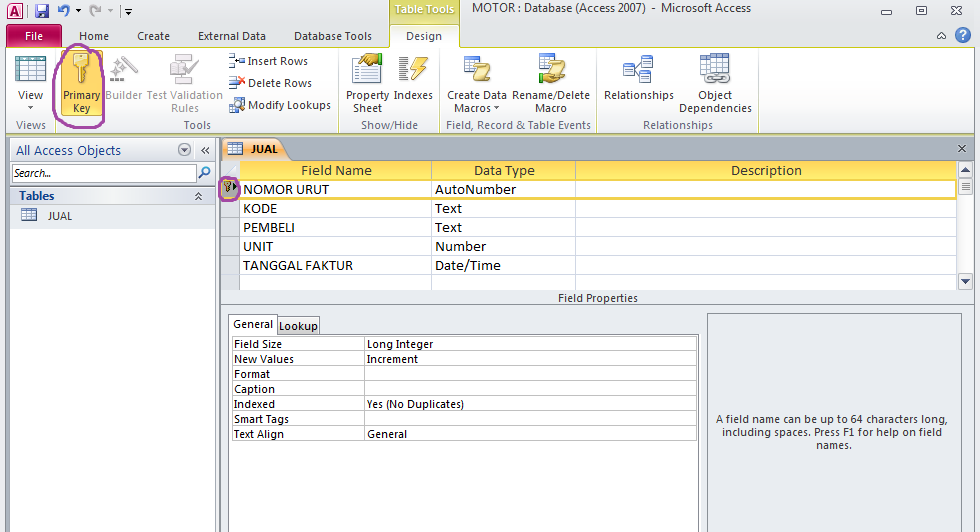Viewport: 980px width, 532px height.
Task: Switch to Database Tools tab
Action: pyautogui.click(x=332, y=36)
